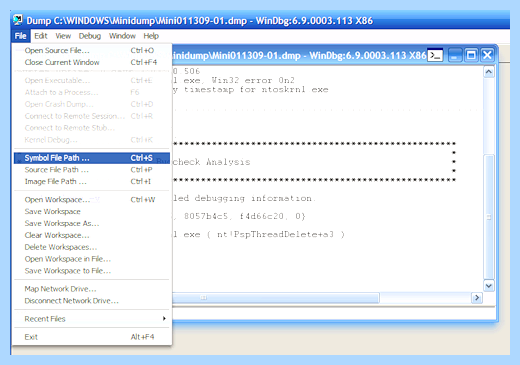
Task: Click the vertical scrollbar thumb
Action: click(489, 217)
